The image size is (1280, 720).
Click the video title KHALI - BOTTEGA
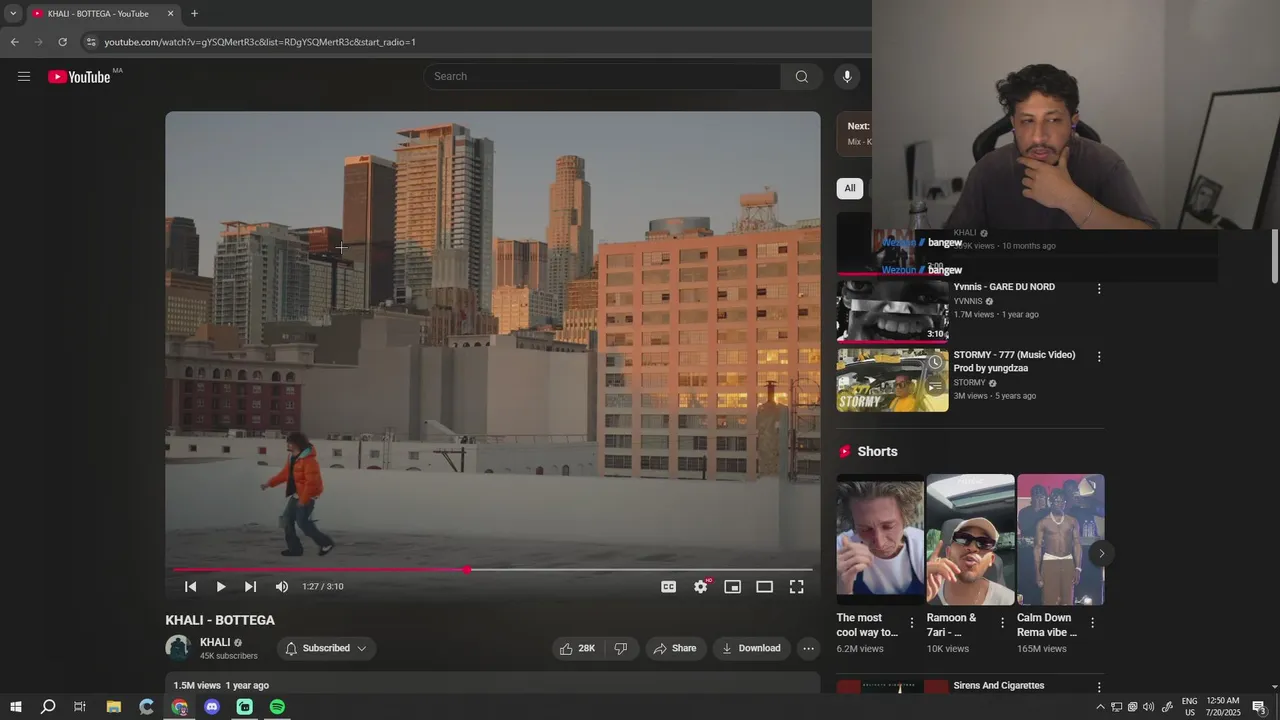220,620
